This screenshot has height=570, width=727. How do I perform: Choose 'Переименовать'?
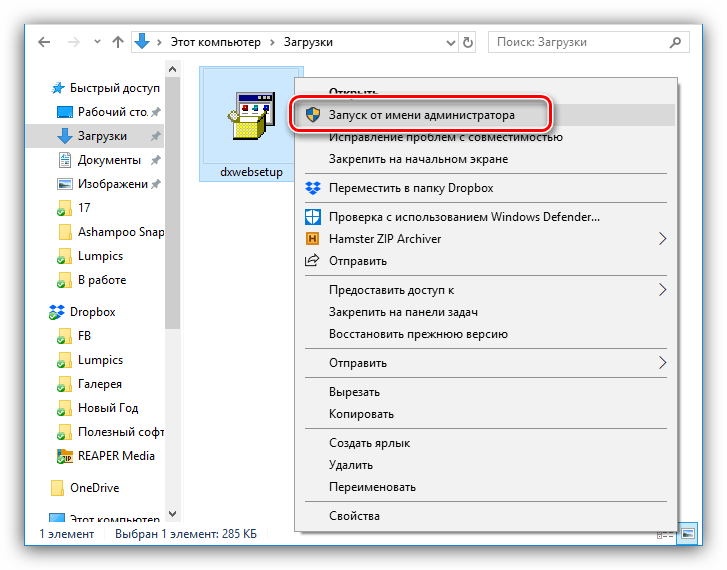click(372, 487)
